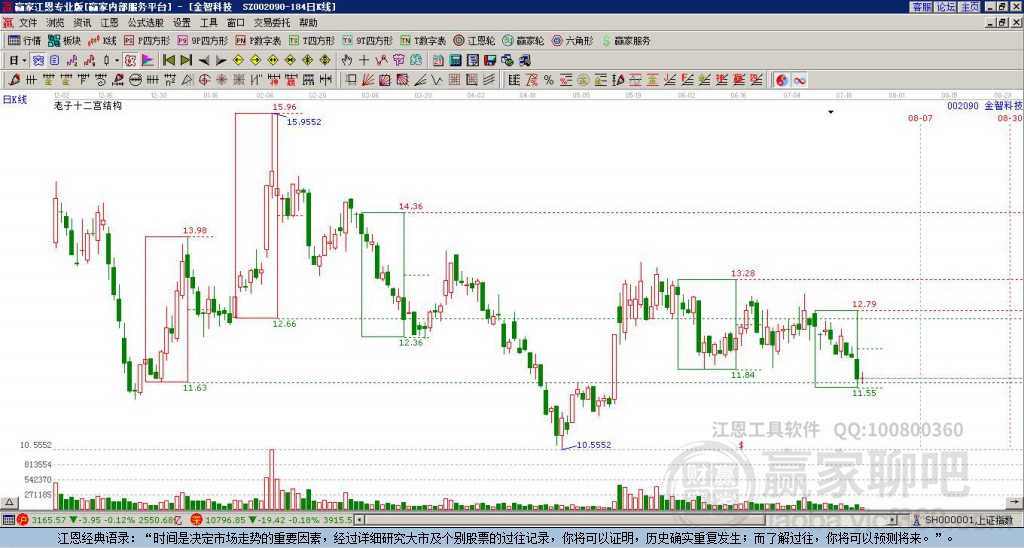The height and width of the screenshot is (548, 1024).
Task: Open the 9P四方形 tool
Action: 203,40
